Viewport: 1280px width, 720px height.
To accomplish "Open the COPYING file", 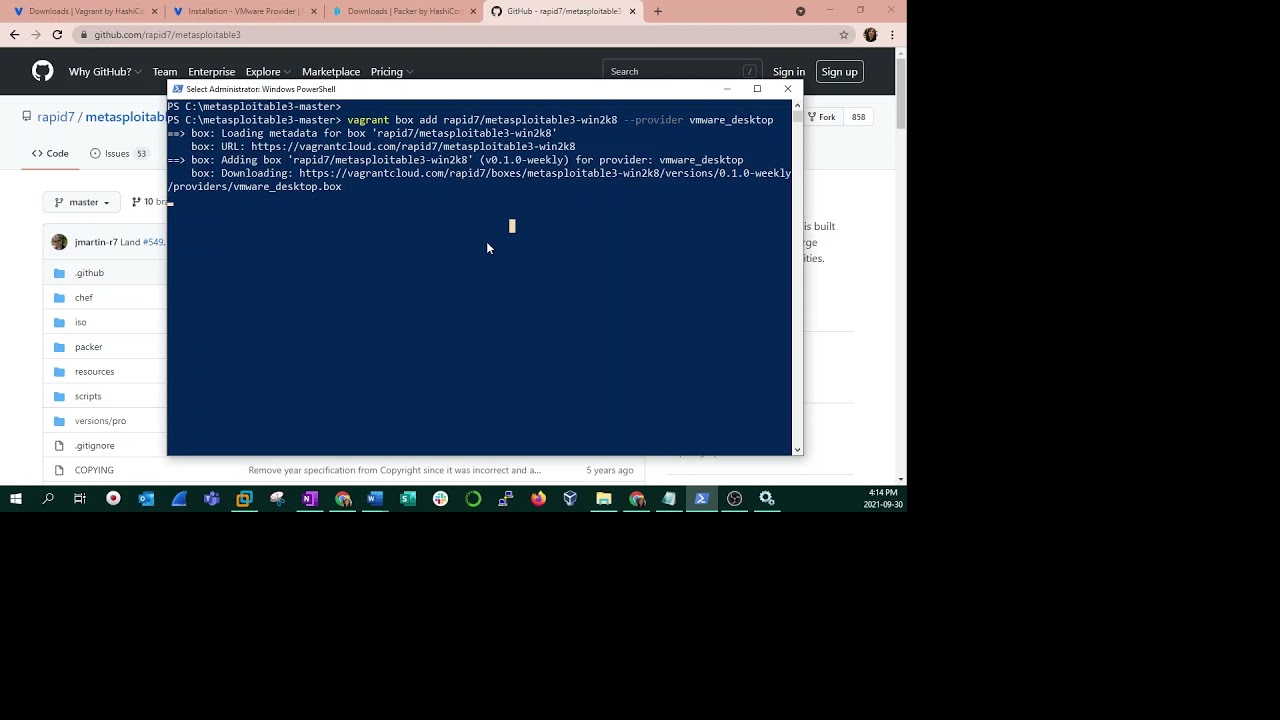I will [x=94, y=470].
